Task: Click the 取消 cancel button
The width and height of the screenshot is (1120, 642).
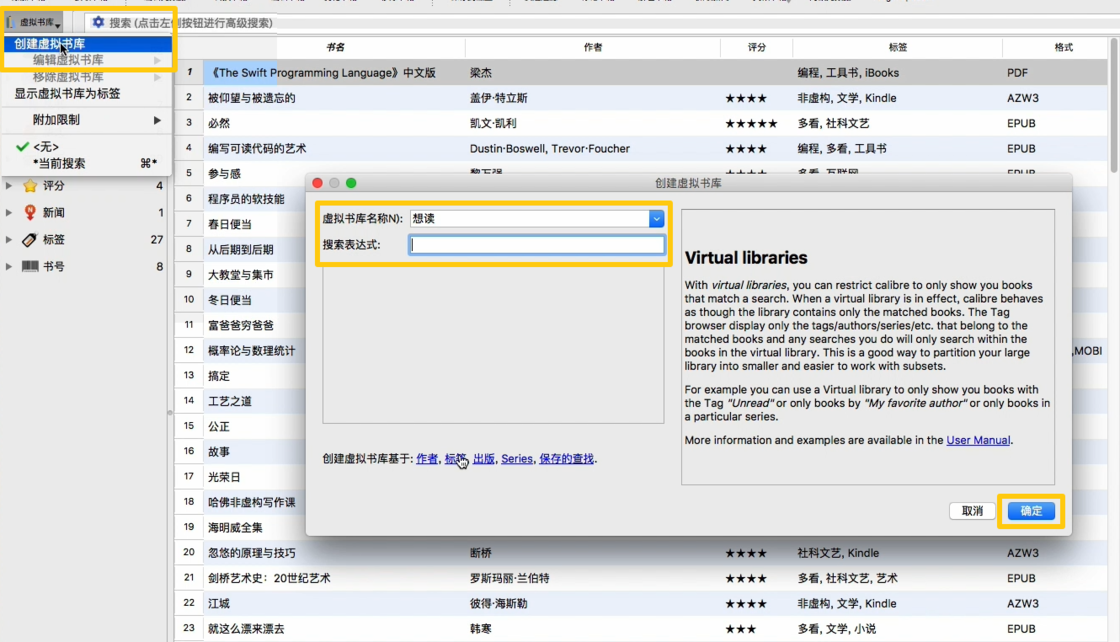Action: tap(972, 511)
